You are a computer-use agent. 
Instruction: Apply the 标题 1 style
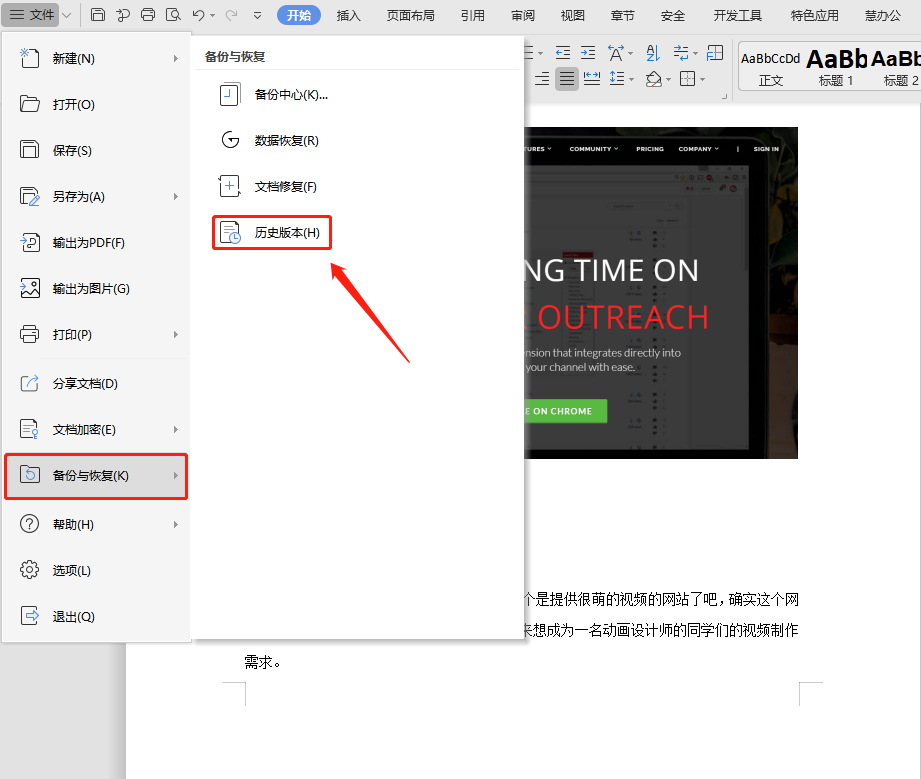836,67
